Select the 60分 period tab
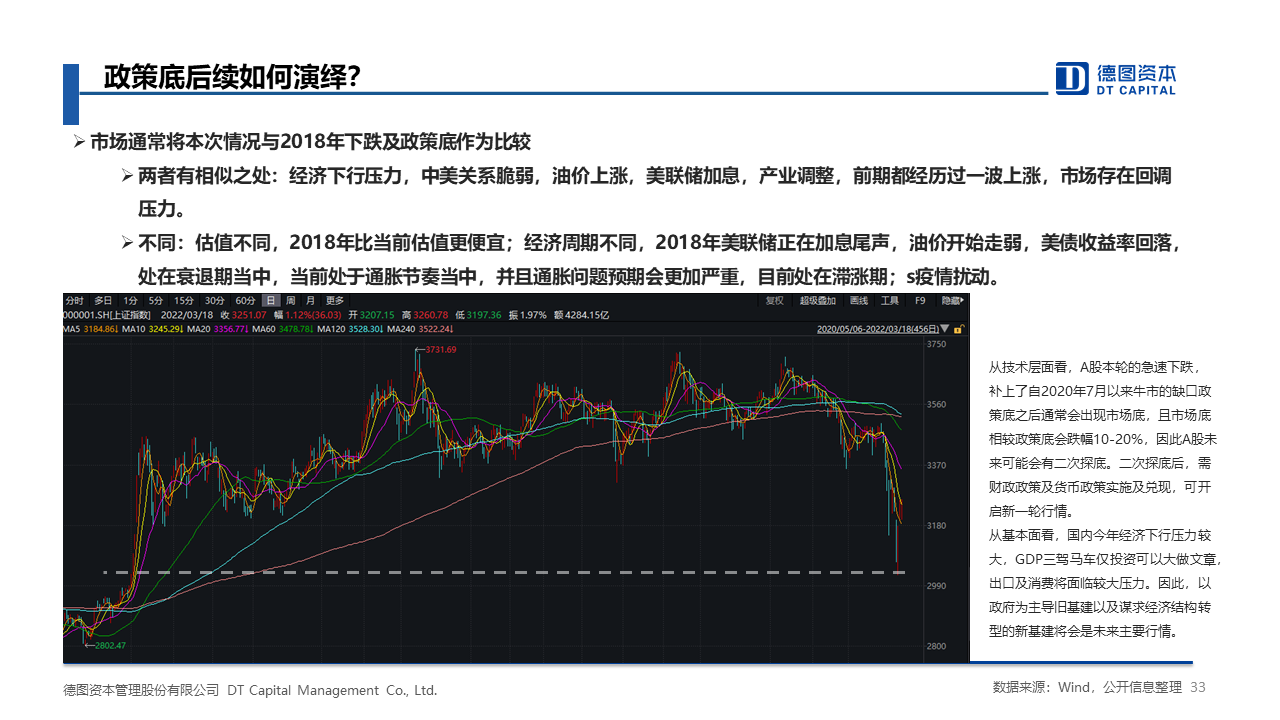 tap(246, 301)
